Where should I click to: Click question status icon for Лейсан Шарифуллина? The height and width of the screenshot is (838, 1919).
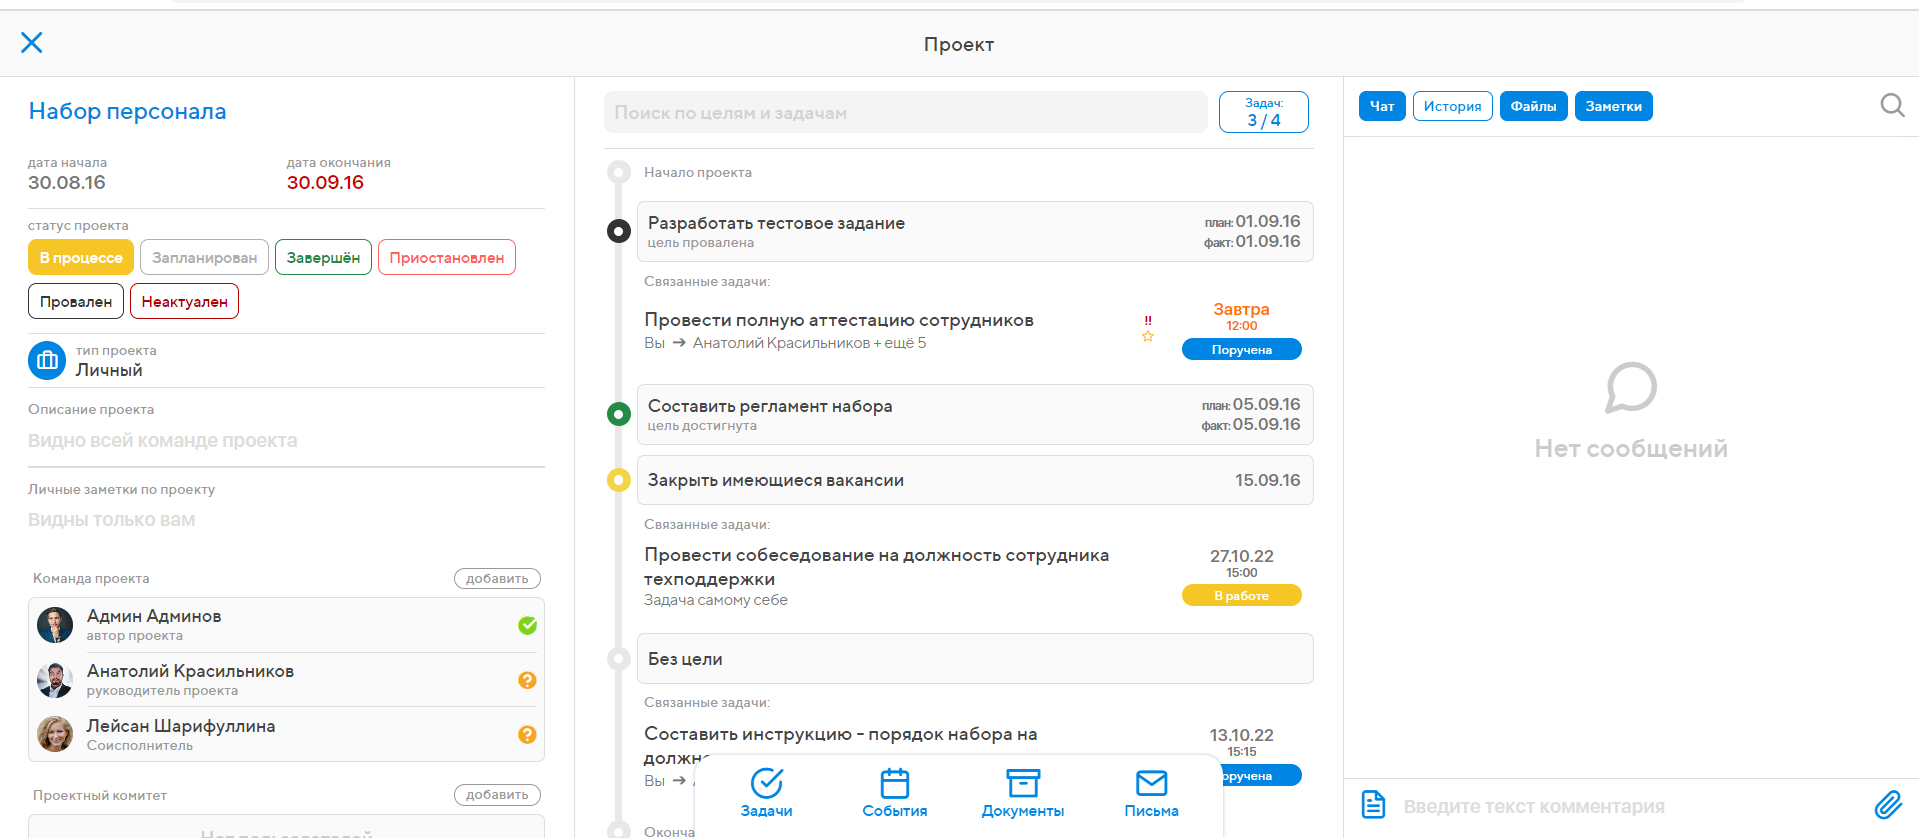[x=528, y=734]
